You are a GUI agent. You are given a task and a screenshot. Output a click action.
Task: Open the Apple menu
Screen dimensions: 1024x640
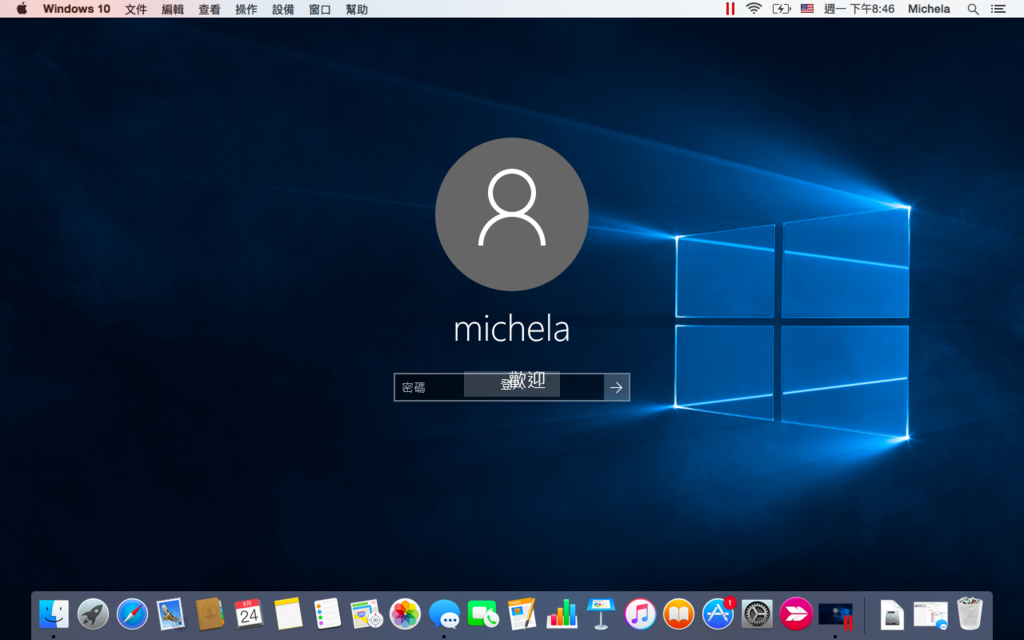tap(22, 8)
